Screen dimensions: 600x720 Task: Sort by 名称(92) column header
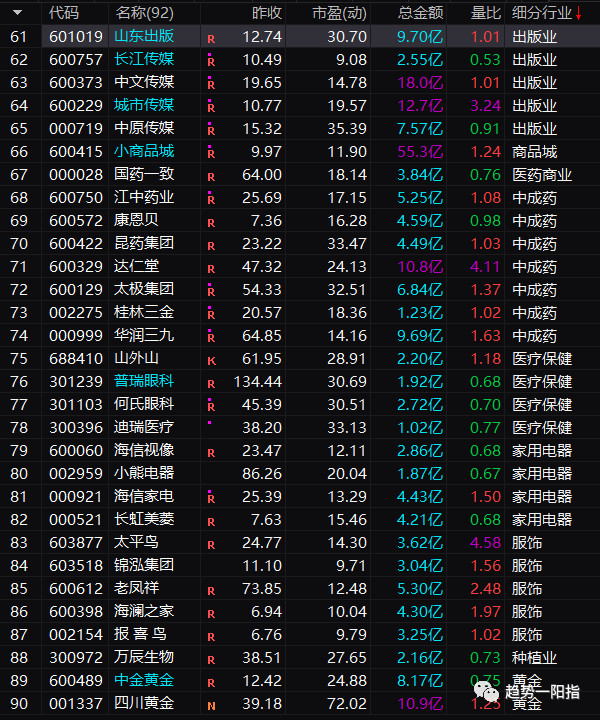145,13
